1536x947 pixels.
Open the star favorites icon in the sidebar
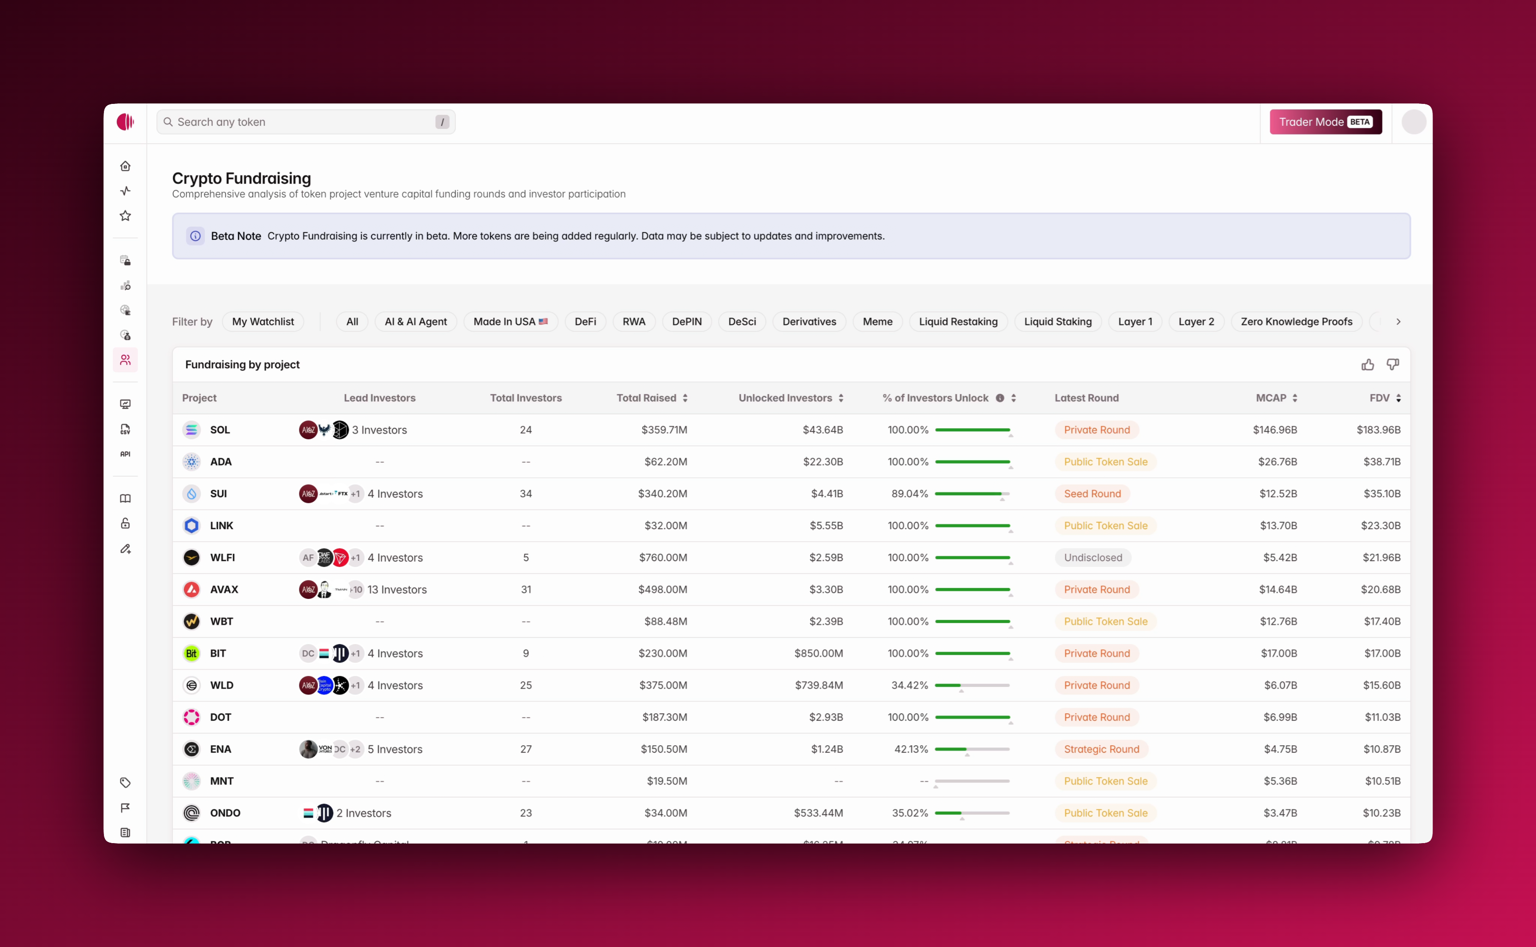[x=125, y=216]
